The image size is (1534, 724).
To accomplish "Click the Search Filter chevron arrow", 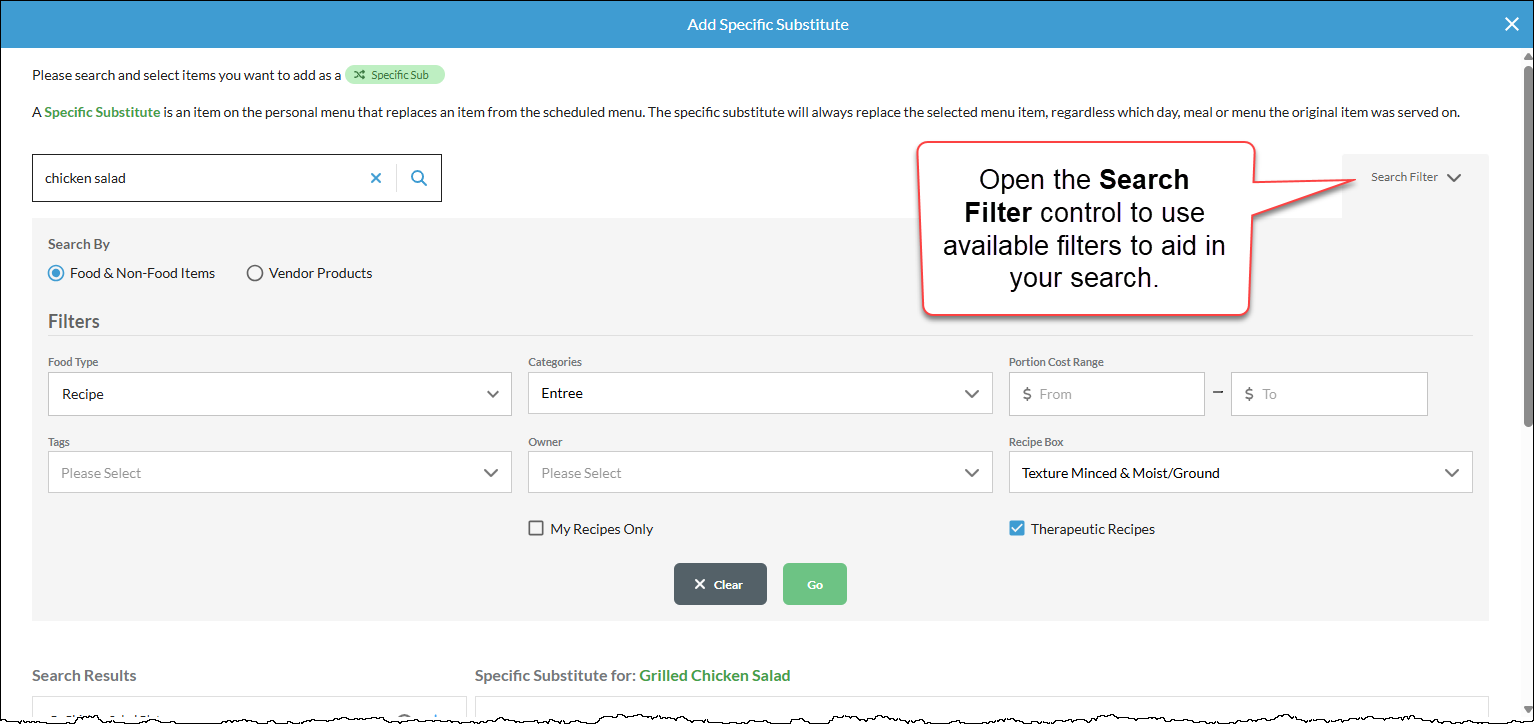I will [x=1454, y=178].
